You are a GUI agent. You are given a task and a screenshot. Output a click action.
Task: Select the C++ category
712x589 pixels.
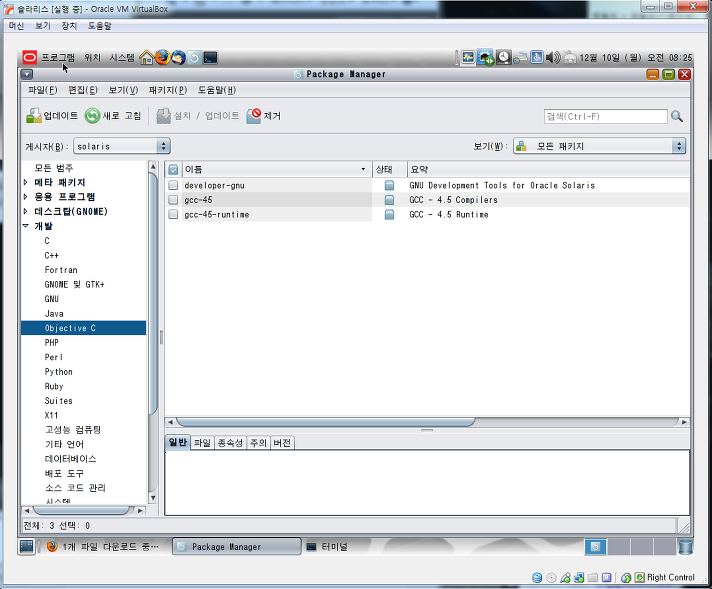[x=51, y=255]
